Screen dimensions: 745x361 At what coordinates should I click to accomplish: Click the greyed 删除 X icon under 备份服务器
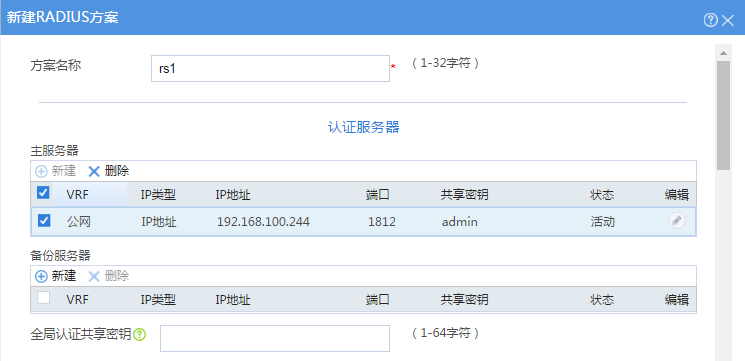click(x=94, y=276)
